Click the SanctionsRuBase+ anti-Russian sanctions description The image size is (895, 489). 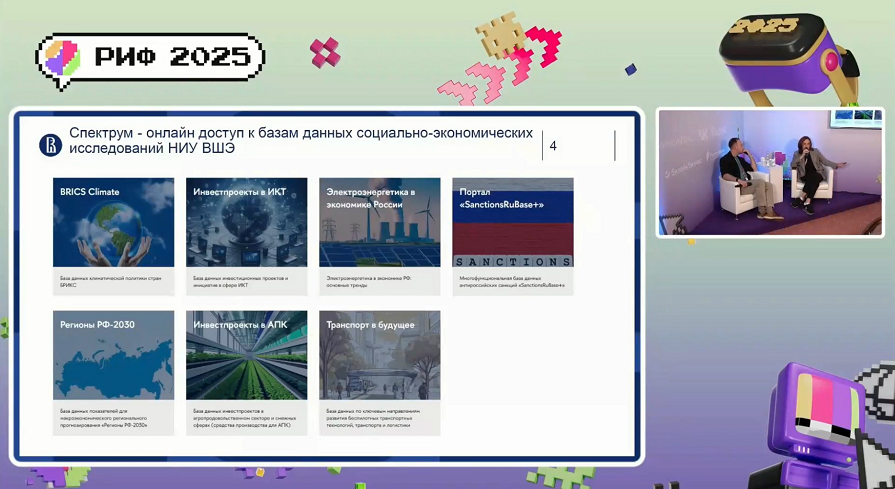coord(512,281)
